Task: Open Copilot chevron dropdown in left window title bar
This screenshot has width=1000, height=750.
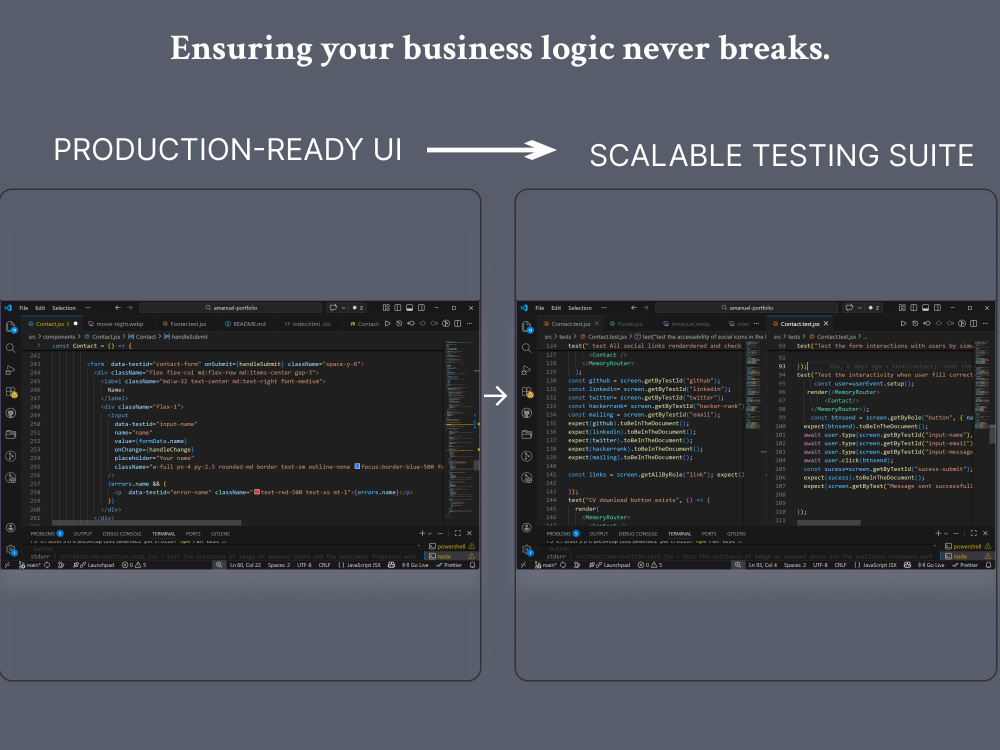Action: 343,308
